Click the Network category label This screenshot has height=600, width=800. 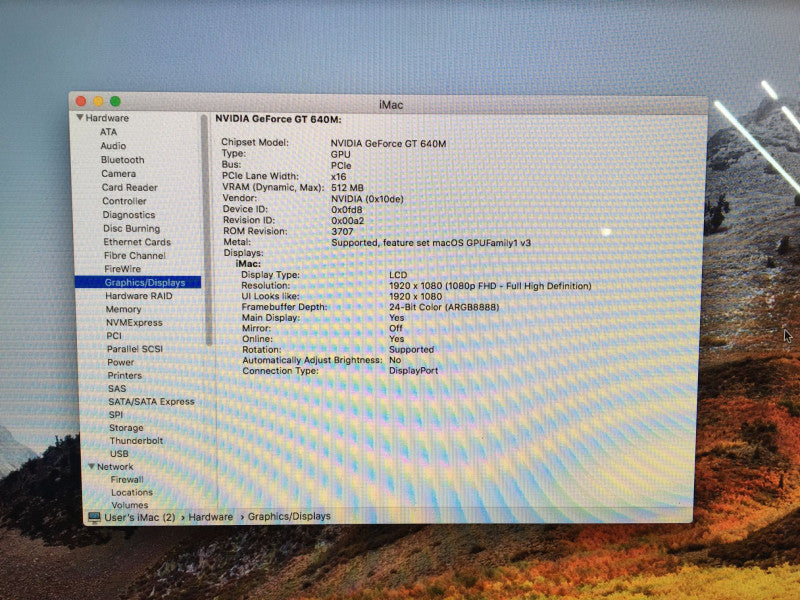(115, 467)
